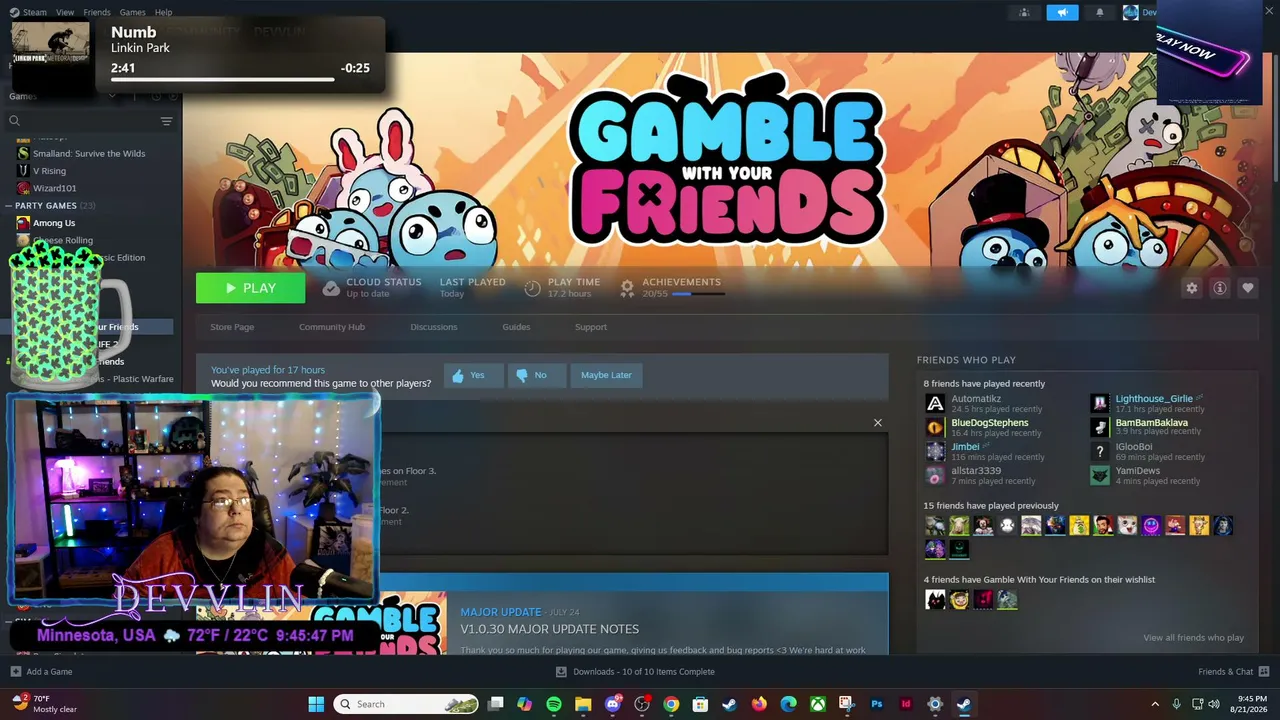Click View all friends who play
This screenshot has width=1280, height=720.
1193,638
